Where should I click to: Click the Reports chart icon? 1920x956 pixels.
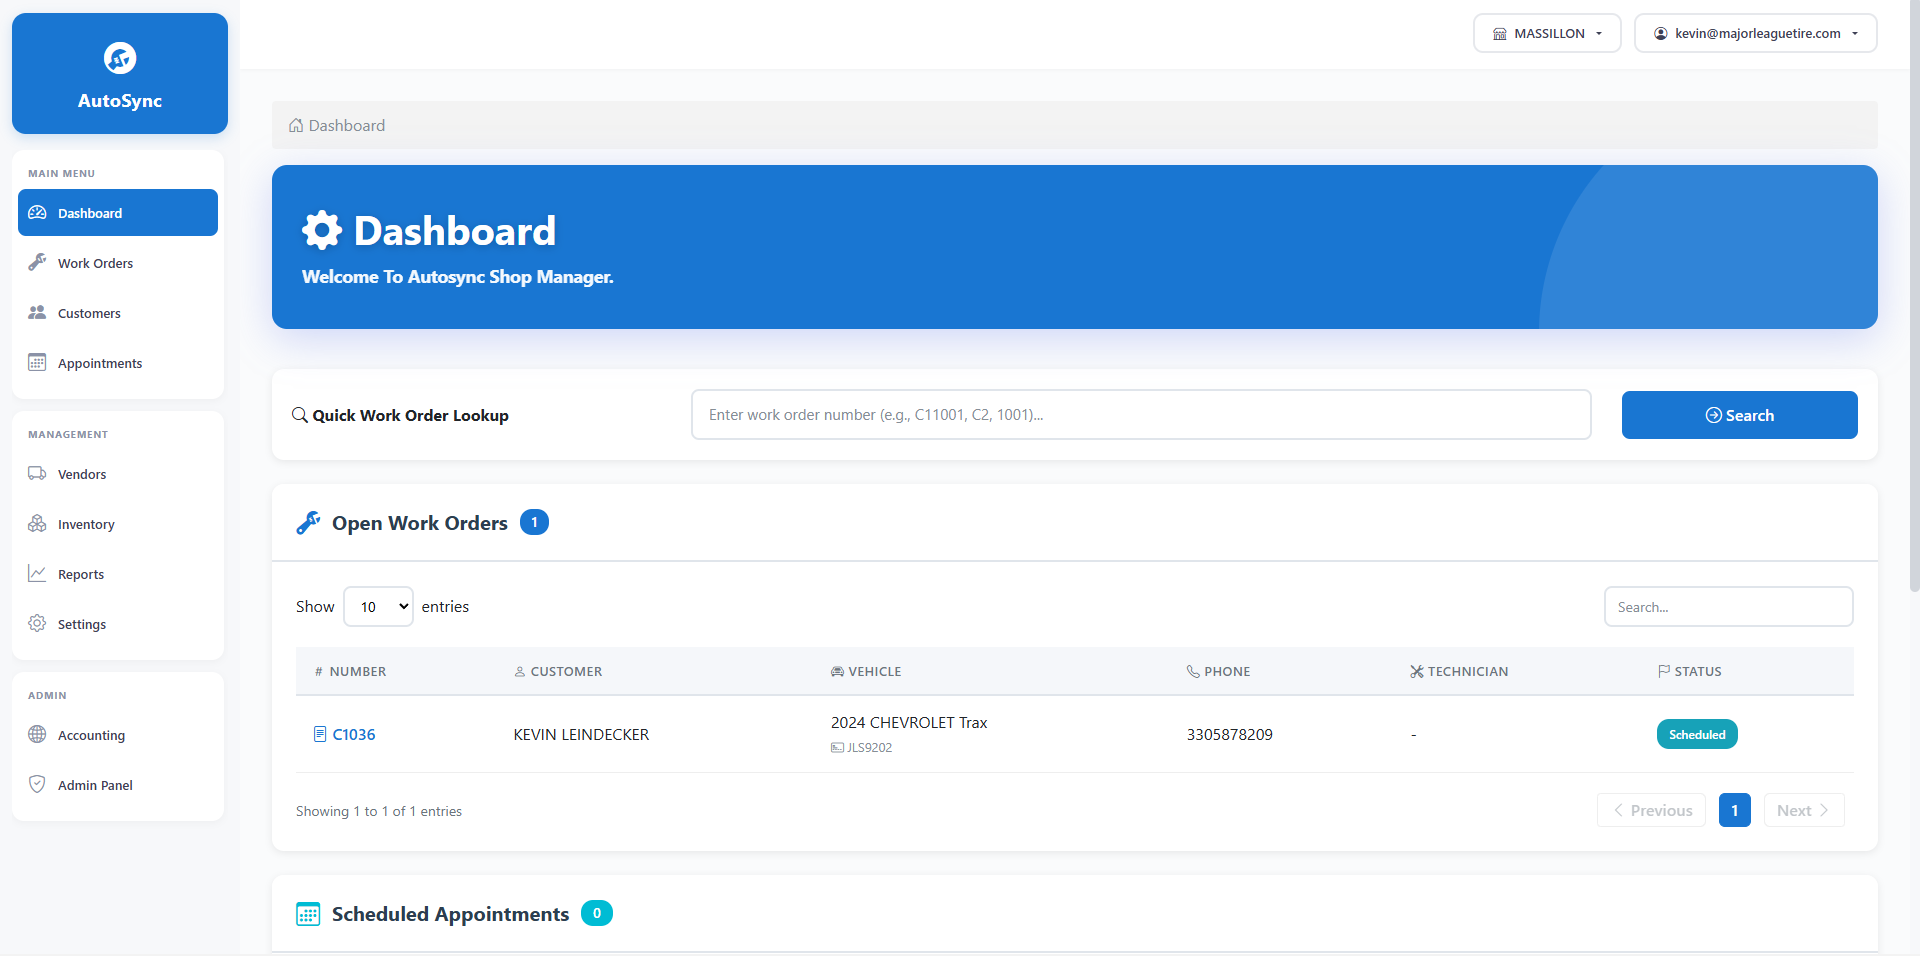tap(37, 573)
